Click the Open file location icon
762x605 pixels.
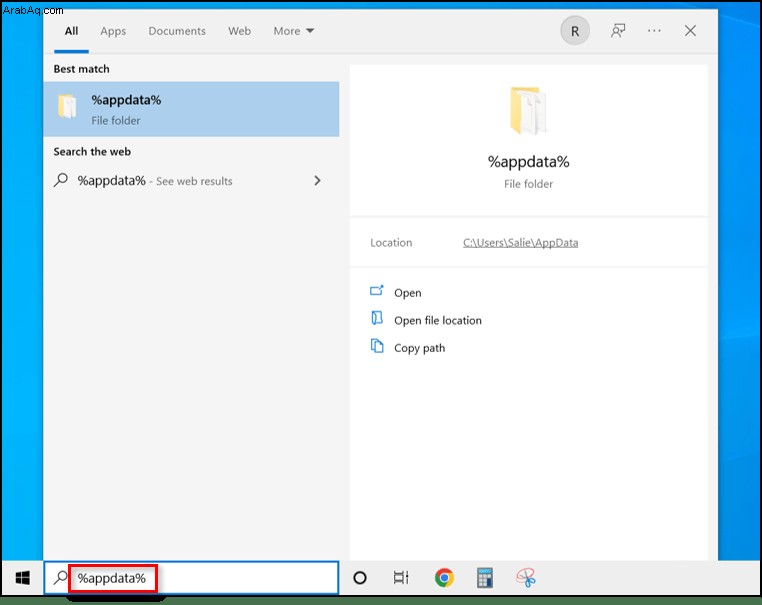(x=377, y=318)
